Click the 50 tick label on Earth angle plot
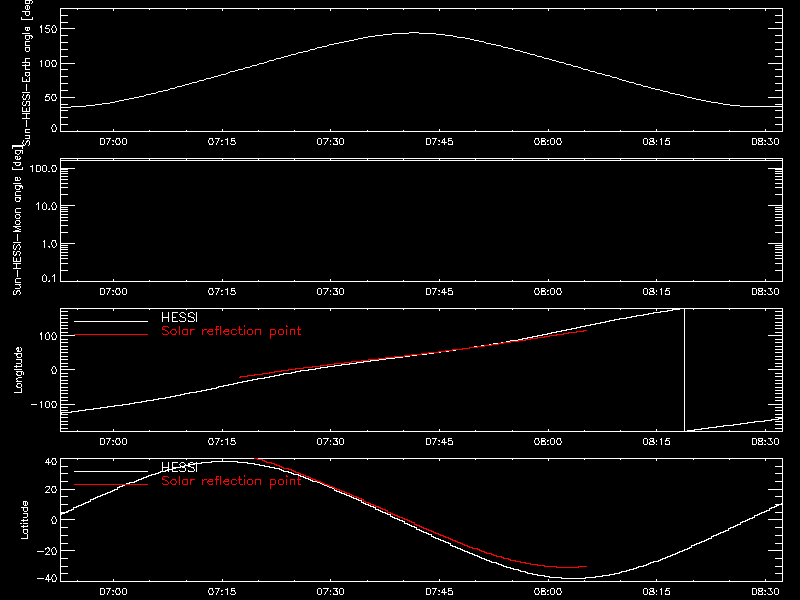This screenshot has width=800, height=600. tap(51, 97)
